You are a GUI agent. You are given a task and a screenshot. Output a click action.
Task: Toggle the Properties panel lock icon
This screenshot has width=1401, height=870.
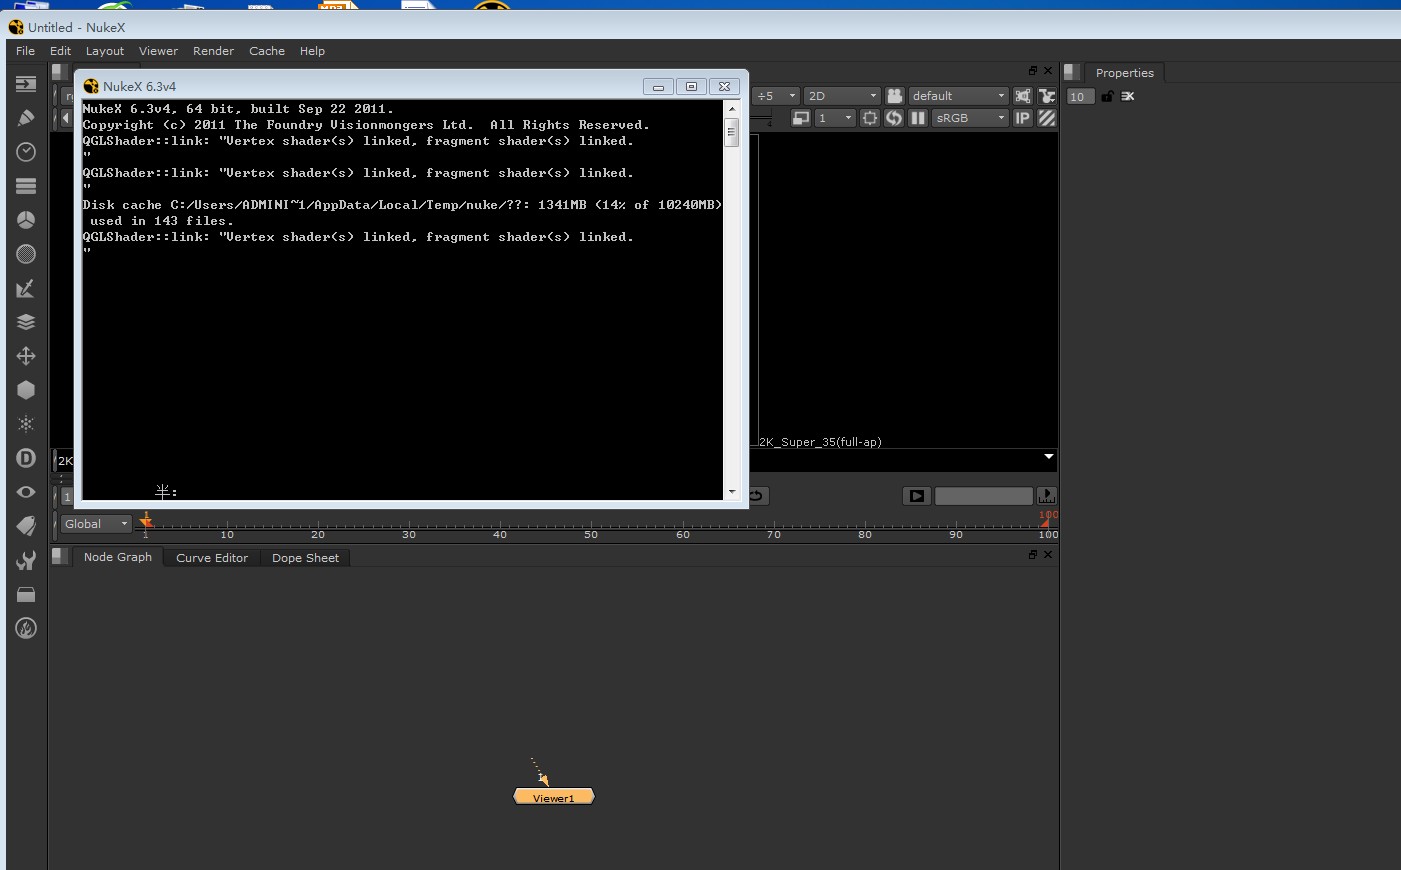1107,97
